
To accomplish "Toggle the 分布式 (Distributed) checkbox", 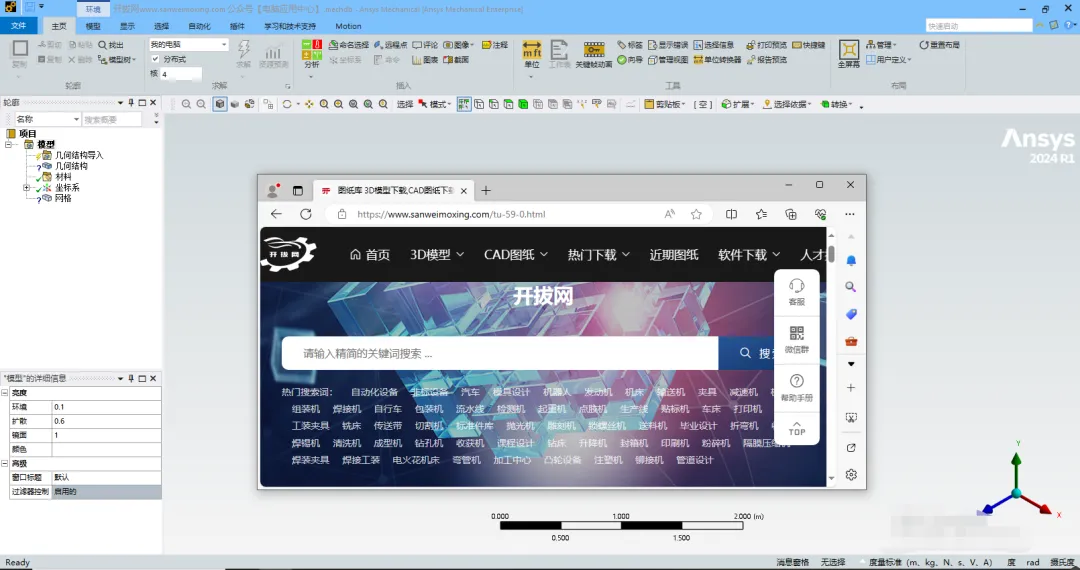I will click(x=155, y=59).
